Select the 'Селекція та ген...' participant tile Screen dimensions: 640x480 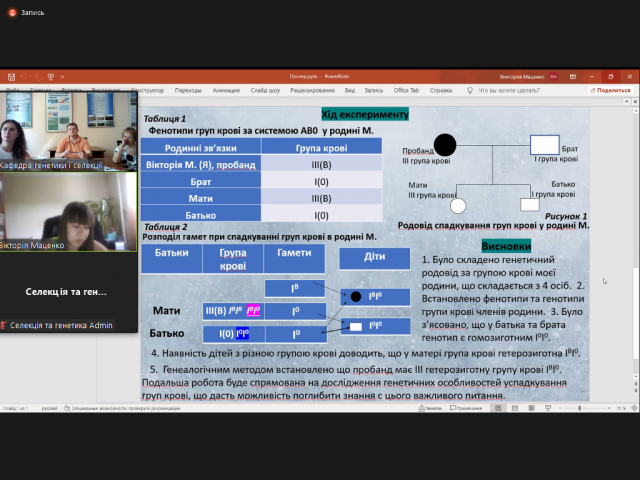click(x=68, y=291)
